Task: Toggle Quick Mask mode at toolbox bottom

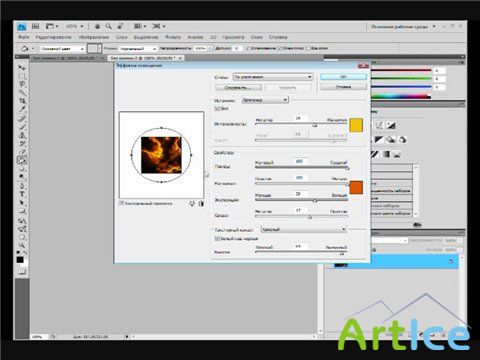Action: click(22, 272)
